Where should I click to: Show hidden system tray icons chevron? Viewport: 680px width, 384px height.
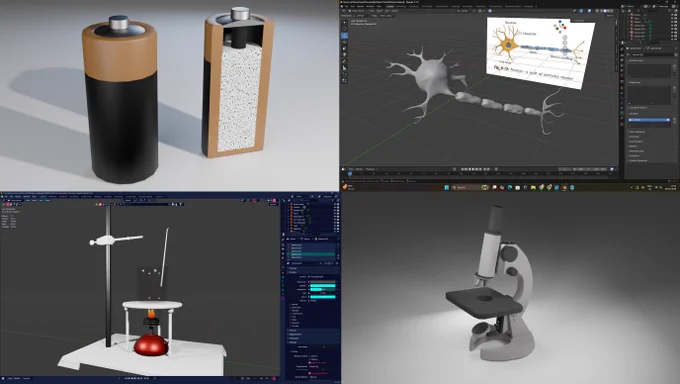click(x=631, y=187)
